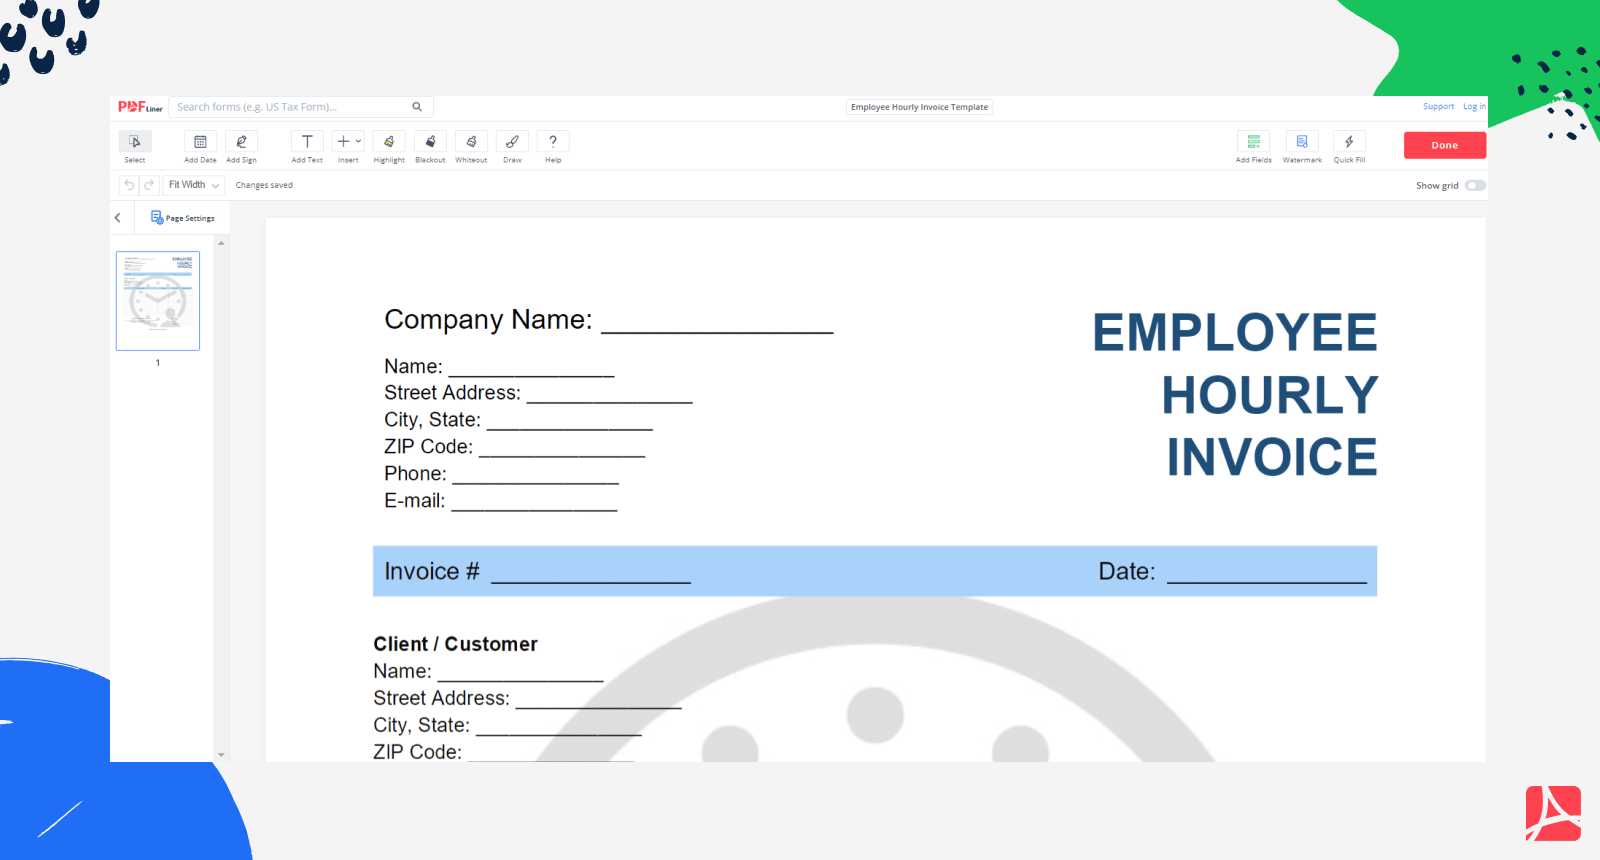
Task: Open the Log in link
Action: click(1474, 107)
